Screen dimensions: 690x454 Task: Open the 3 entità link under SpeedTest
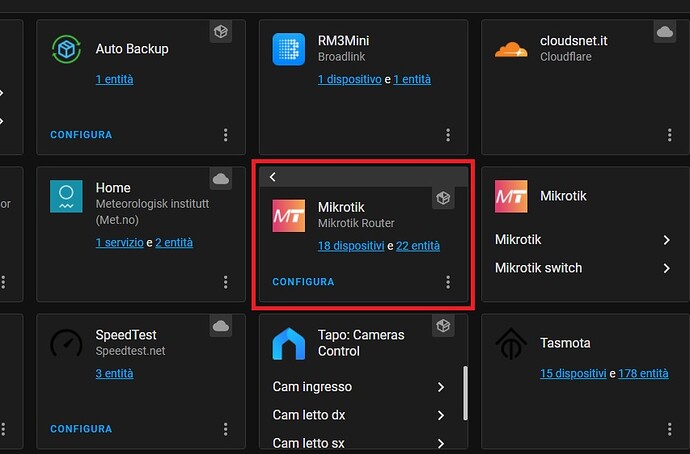(x=114, y=373)
